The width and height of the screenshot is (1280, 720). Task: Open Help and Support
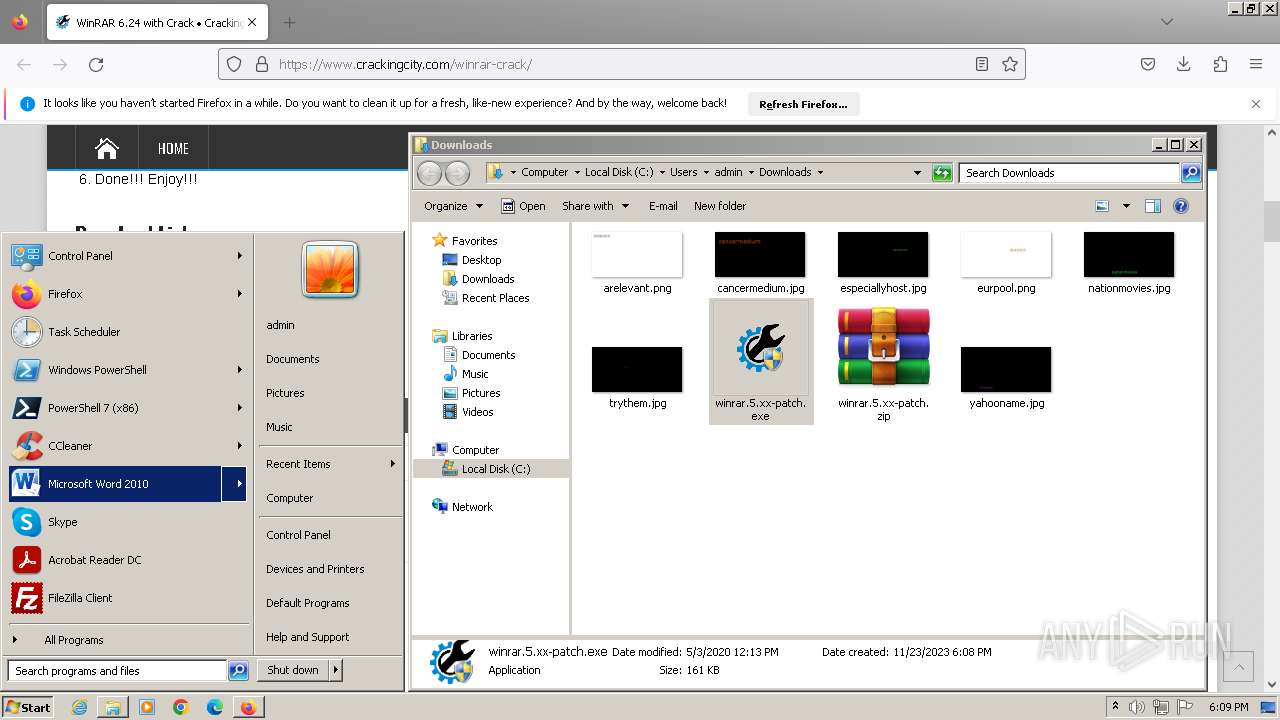click(330, 637)
